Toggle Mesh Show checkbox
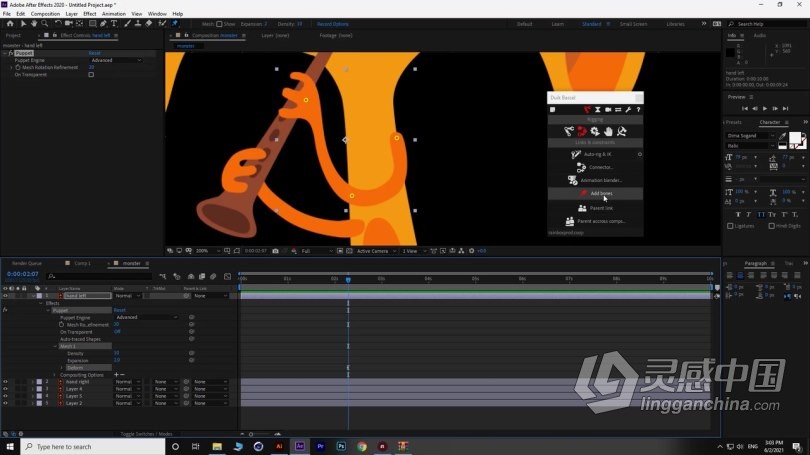Screen dimensions: 810x455 pos(220,24)
